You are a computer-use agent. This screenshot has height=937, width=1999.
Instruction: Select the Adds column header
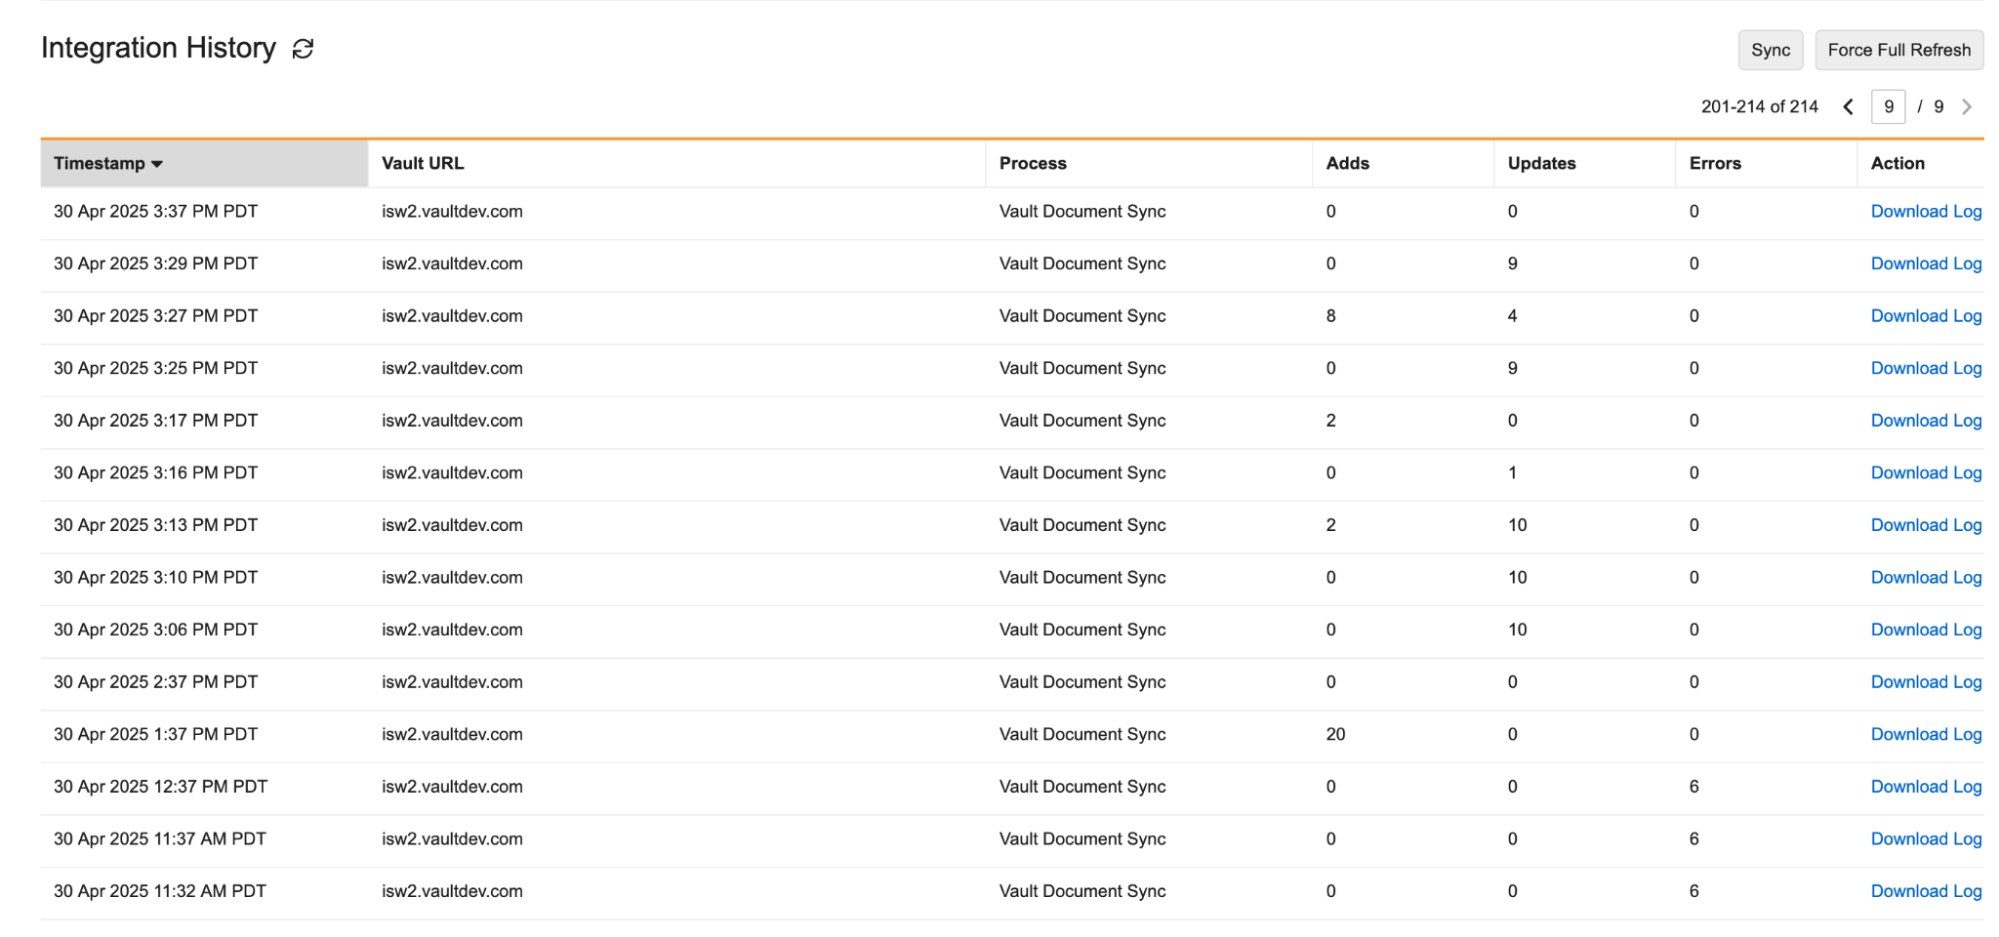coord(1347,164)
